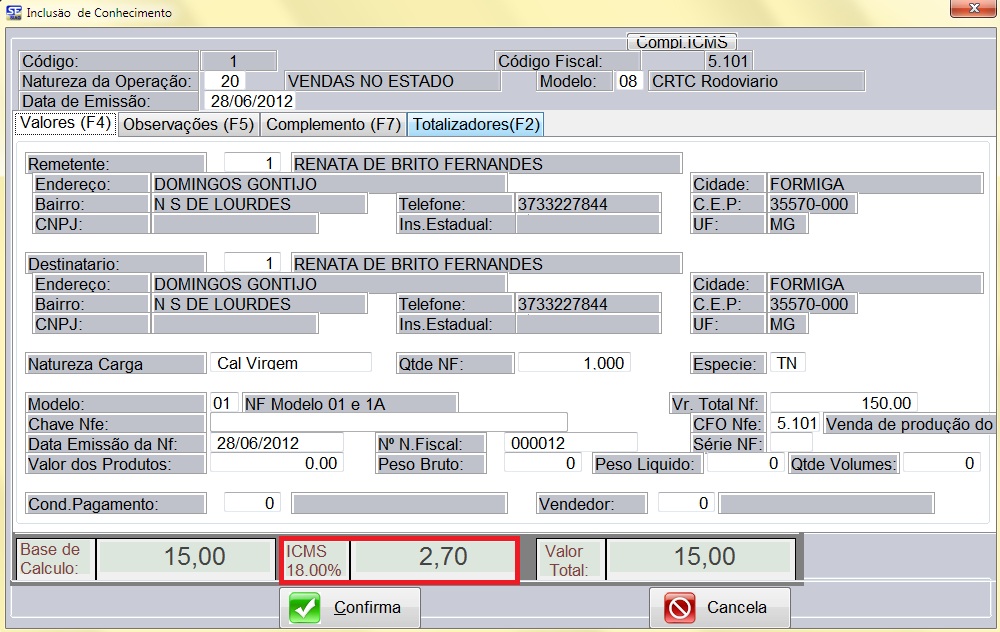Screen dimensions: 1000x632
Task: Click the Chave Nfe input field
Action: (x=388, y=422)
